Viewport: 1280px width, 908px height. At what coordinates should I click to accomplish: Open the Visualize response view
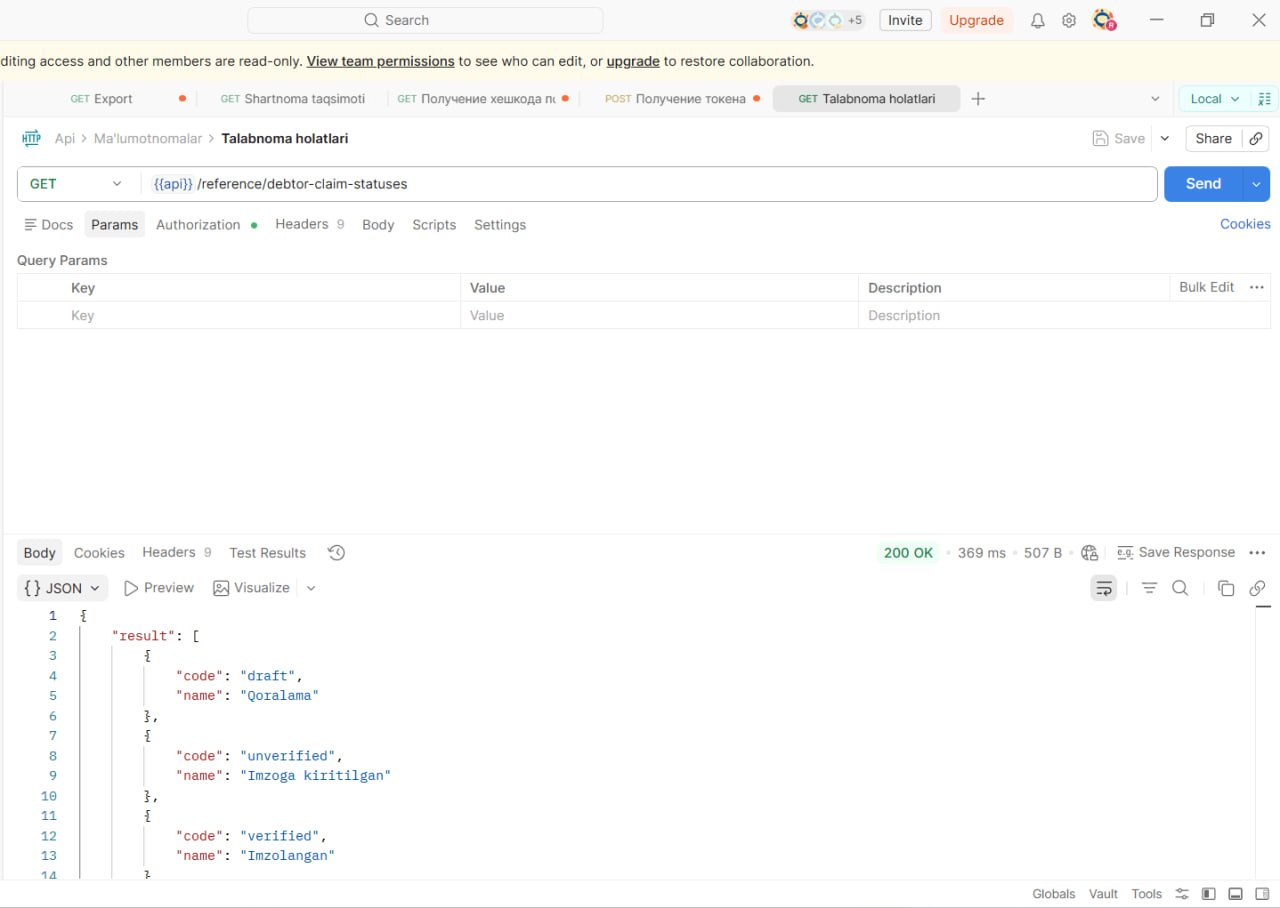252,588
